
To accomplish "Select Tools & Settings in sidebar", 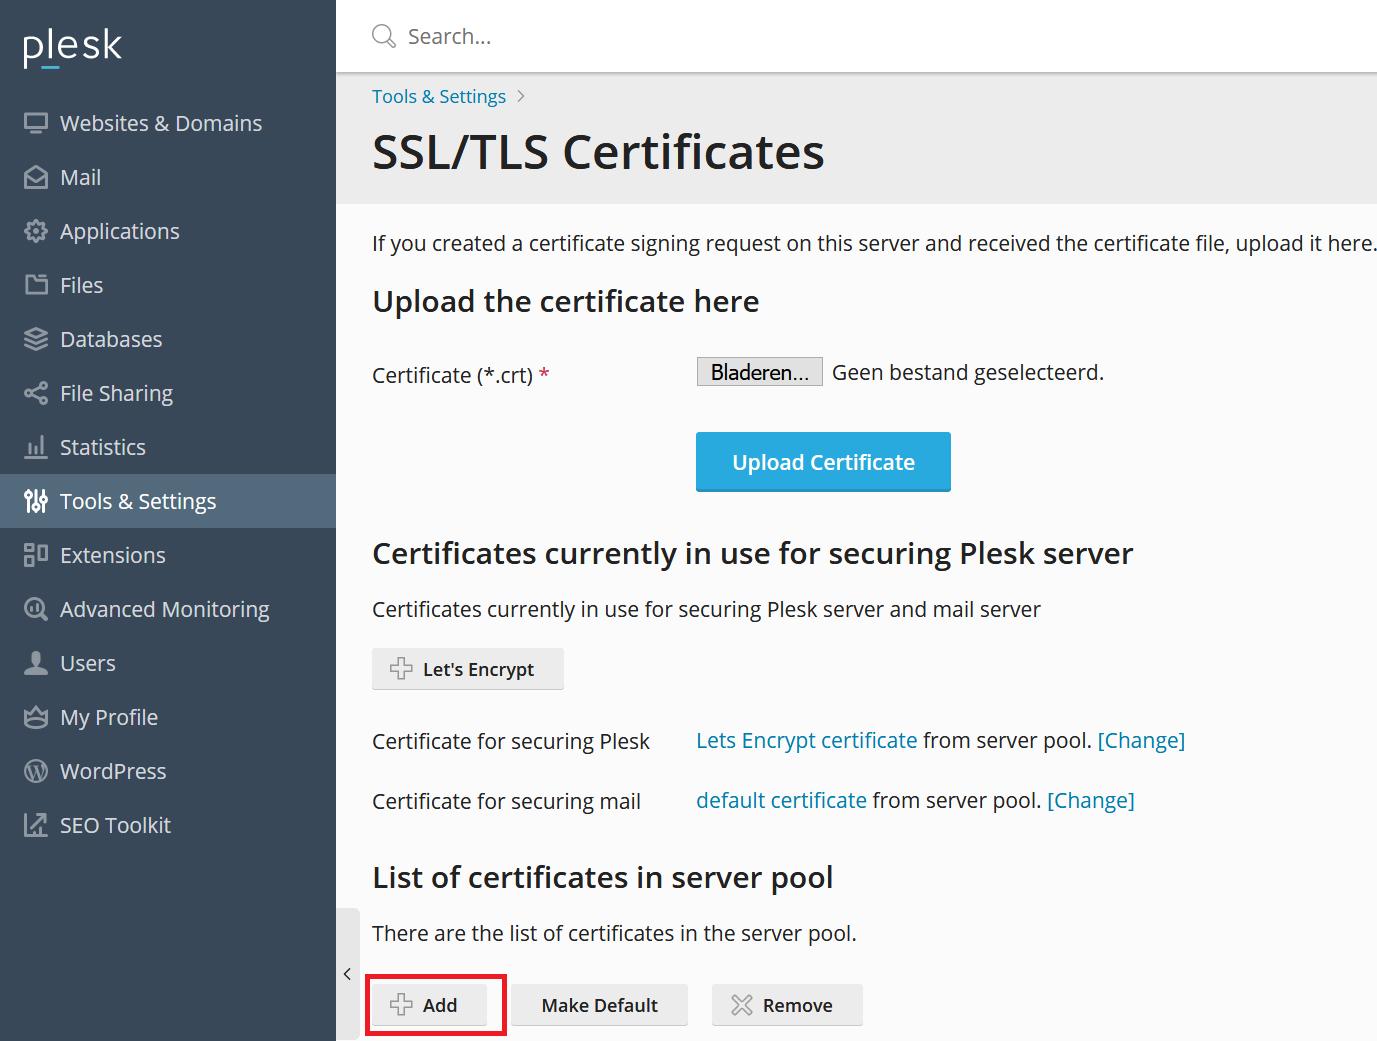I will tap(168, 501).
